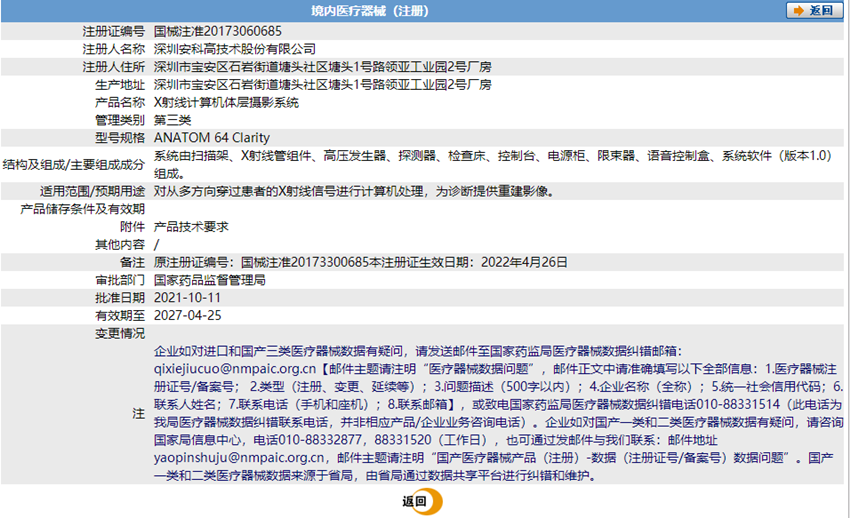Viewport: 850px width, 518px height.
Task: Click the approval department 国家药品监督管理局
Action: pos(210,280)
